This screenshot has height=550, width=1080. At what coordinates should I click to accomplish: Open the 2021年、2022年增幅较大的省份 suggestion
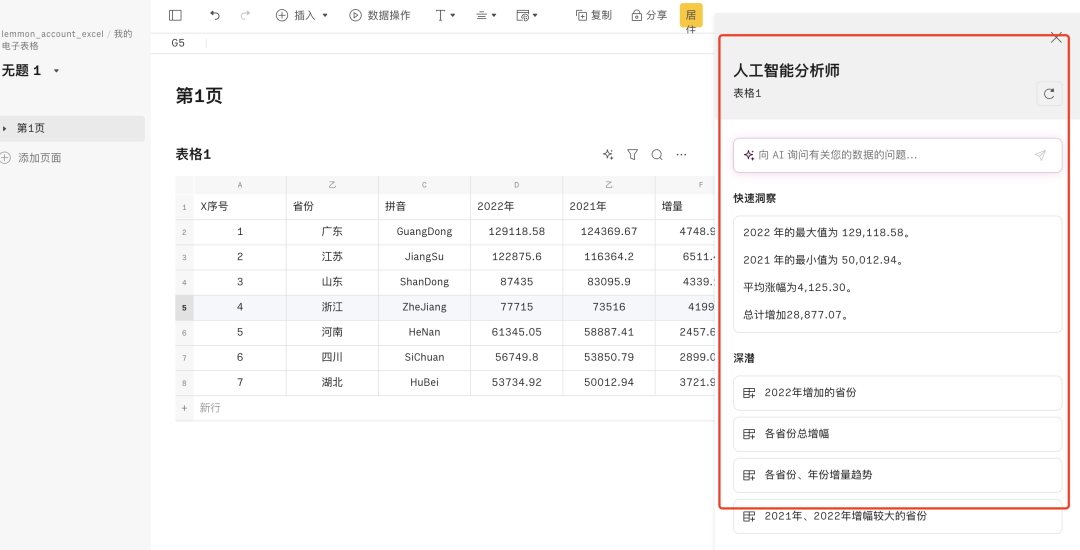pos(897,516)
